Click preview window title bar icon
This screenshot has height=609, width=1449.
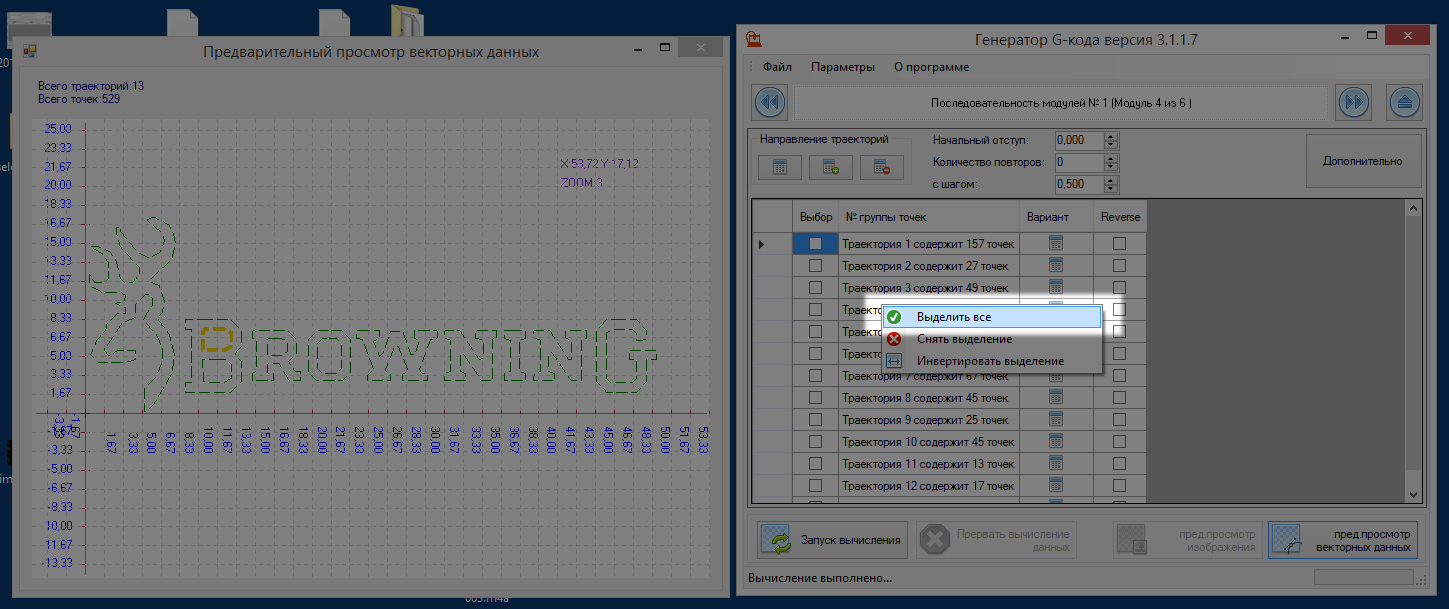tap(29, 50)
